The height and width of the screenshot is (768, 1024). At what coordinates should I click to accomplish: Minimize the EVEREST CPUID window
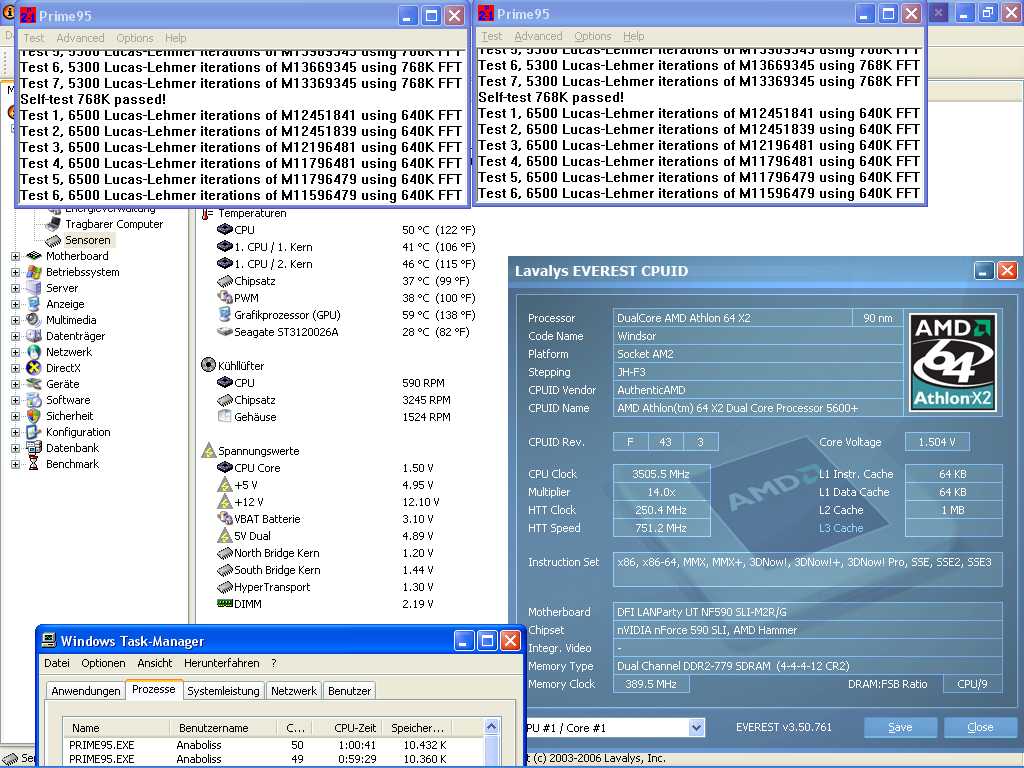pos(984,270)
